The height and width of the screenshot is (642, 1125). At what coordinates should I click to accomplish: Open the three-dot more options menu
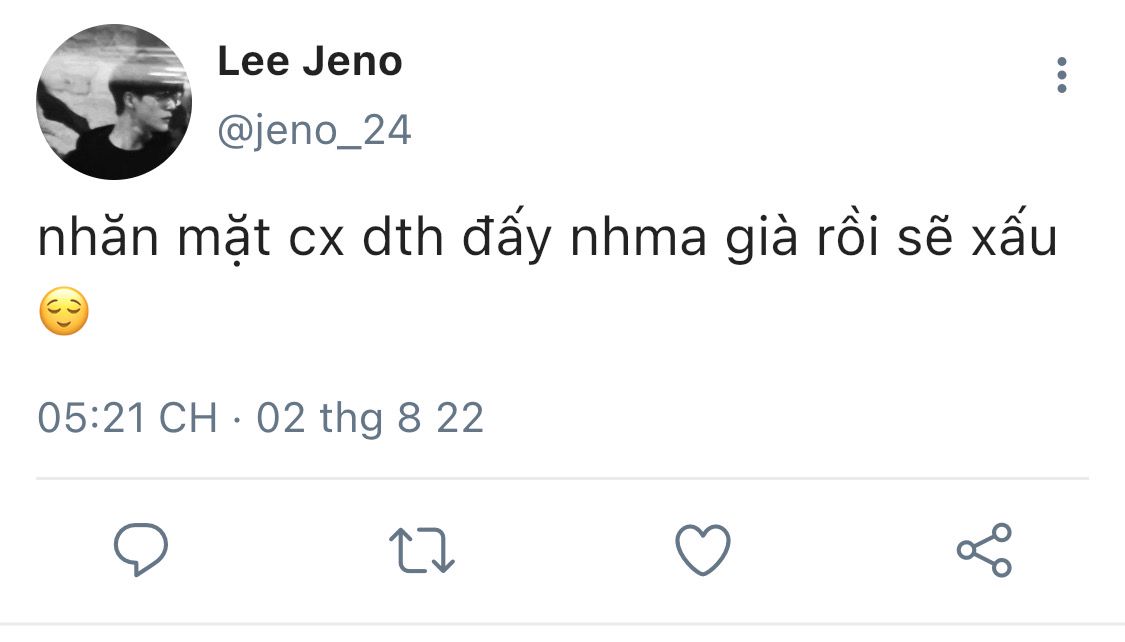coord(1061,76)
